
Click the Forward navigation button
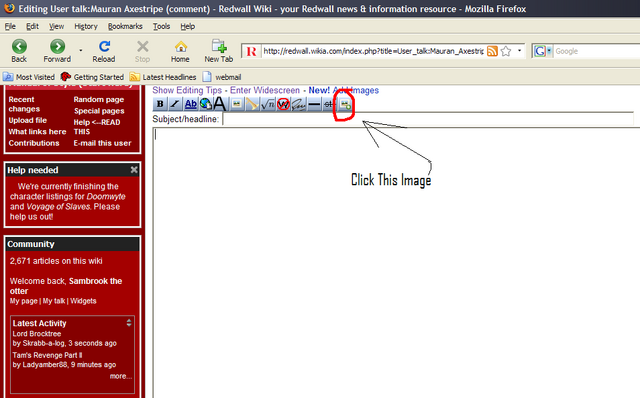(x=57, y=51)
